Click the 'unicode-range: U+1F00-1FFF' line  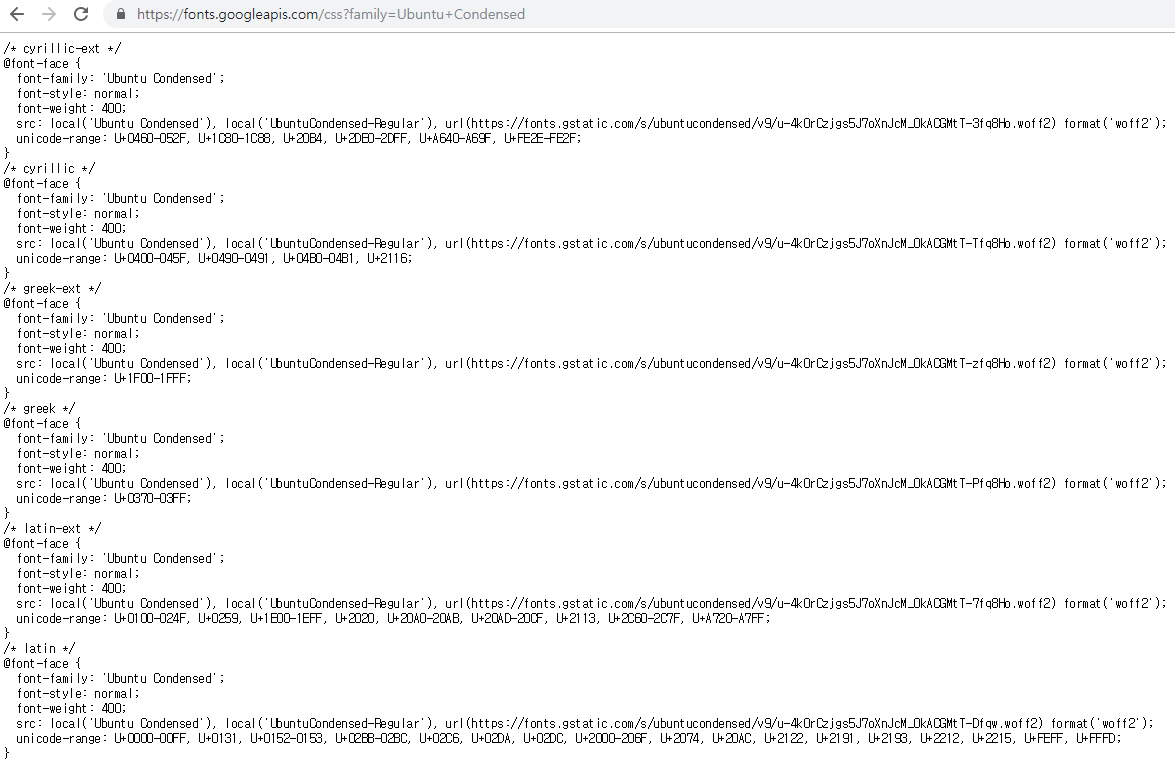(104, 378)
